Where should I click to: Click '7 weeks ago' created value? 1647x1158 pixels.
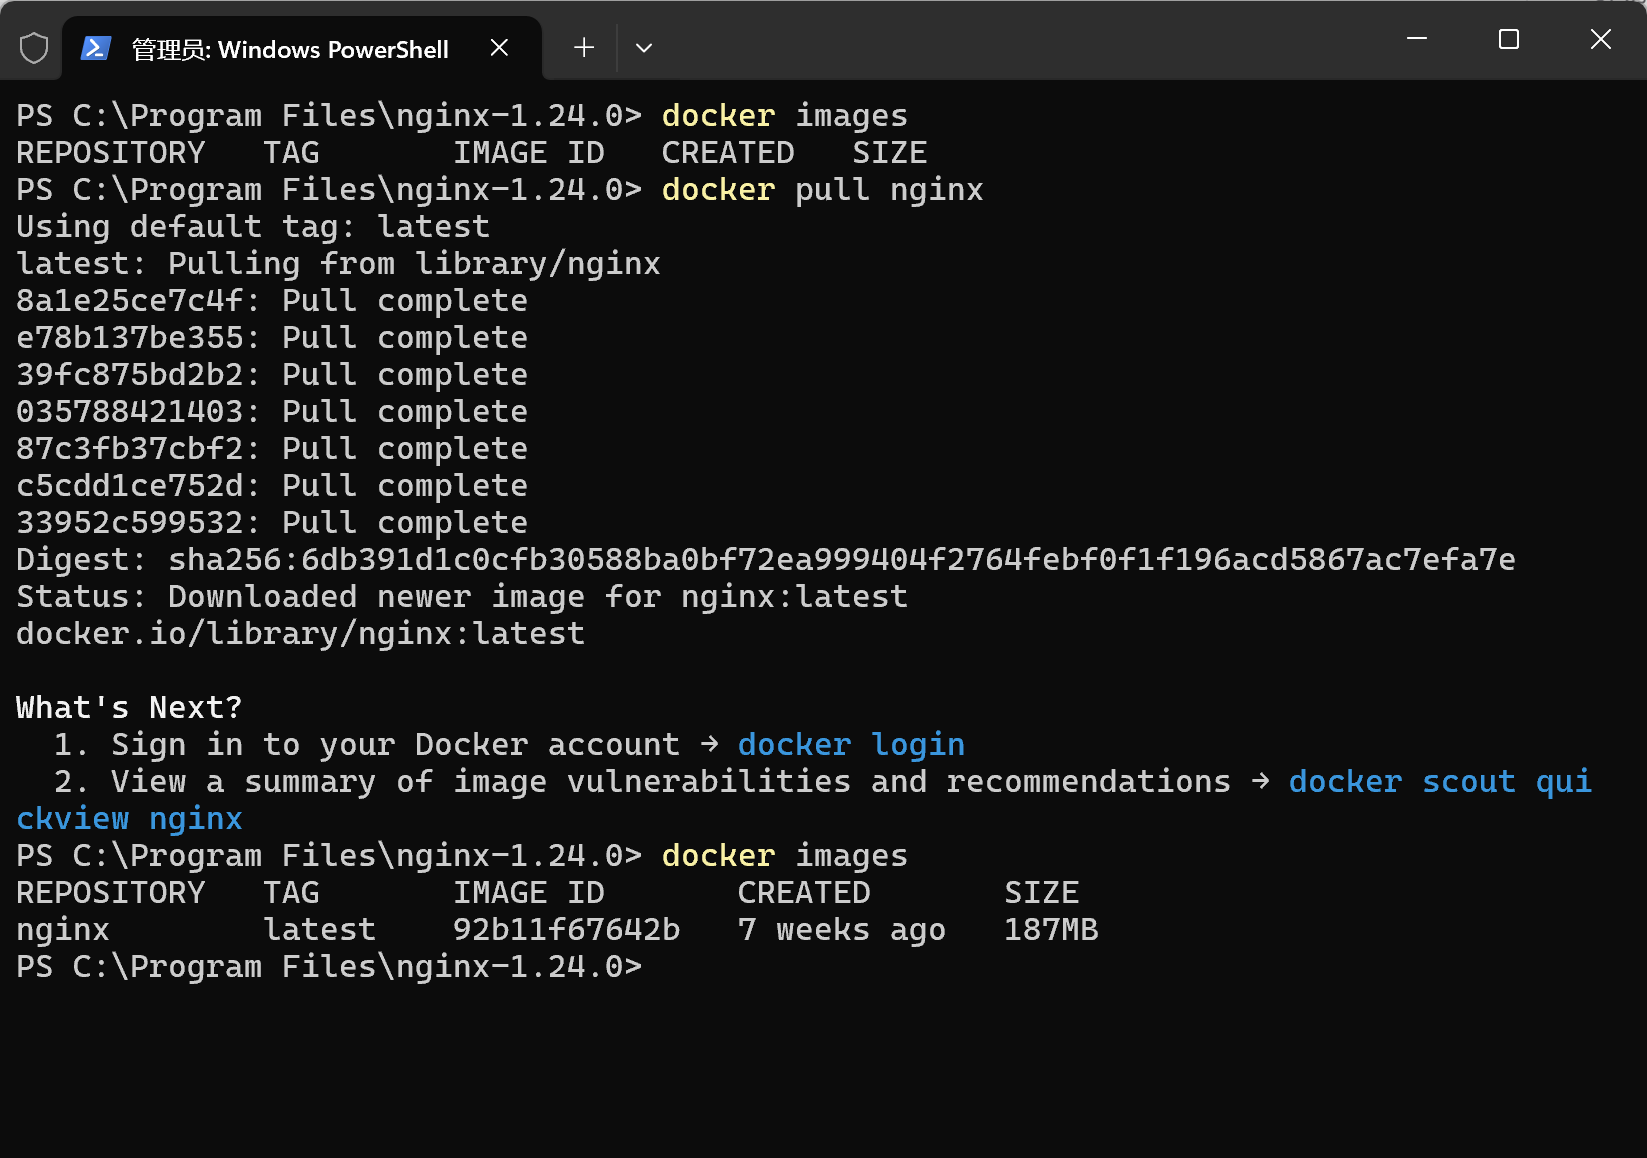[x=841, y=930]
